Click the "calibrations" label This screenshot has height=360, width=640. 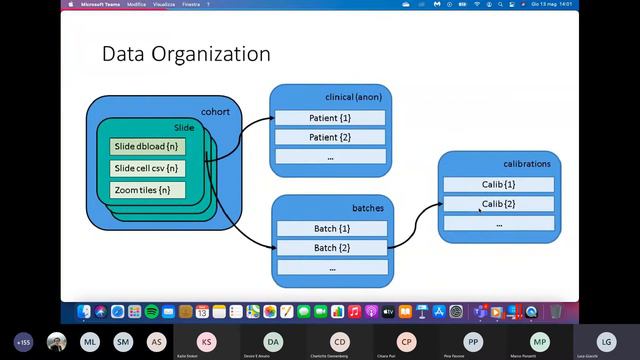(x=527, y=164)
